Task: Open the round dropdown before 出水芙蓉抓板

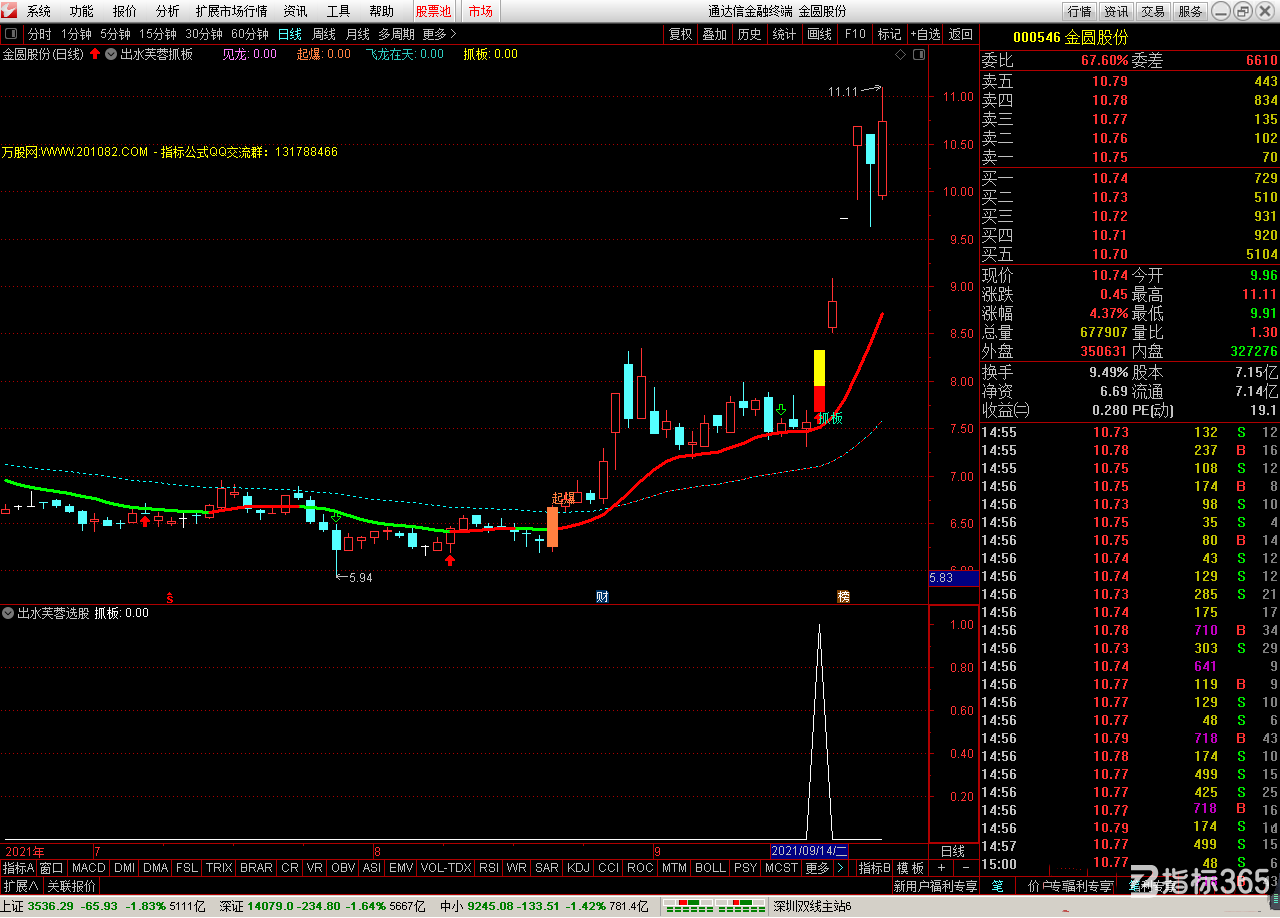Action: 111,54
